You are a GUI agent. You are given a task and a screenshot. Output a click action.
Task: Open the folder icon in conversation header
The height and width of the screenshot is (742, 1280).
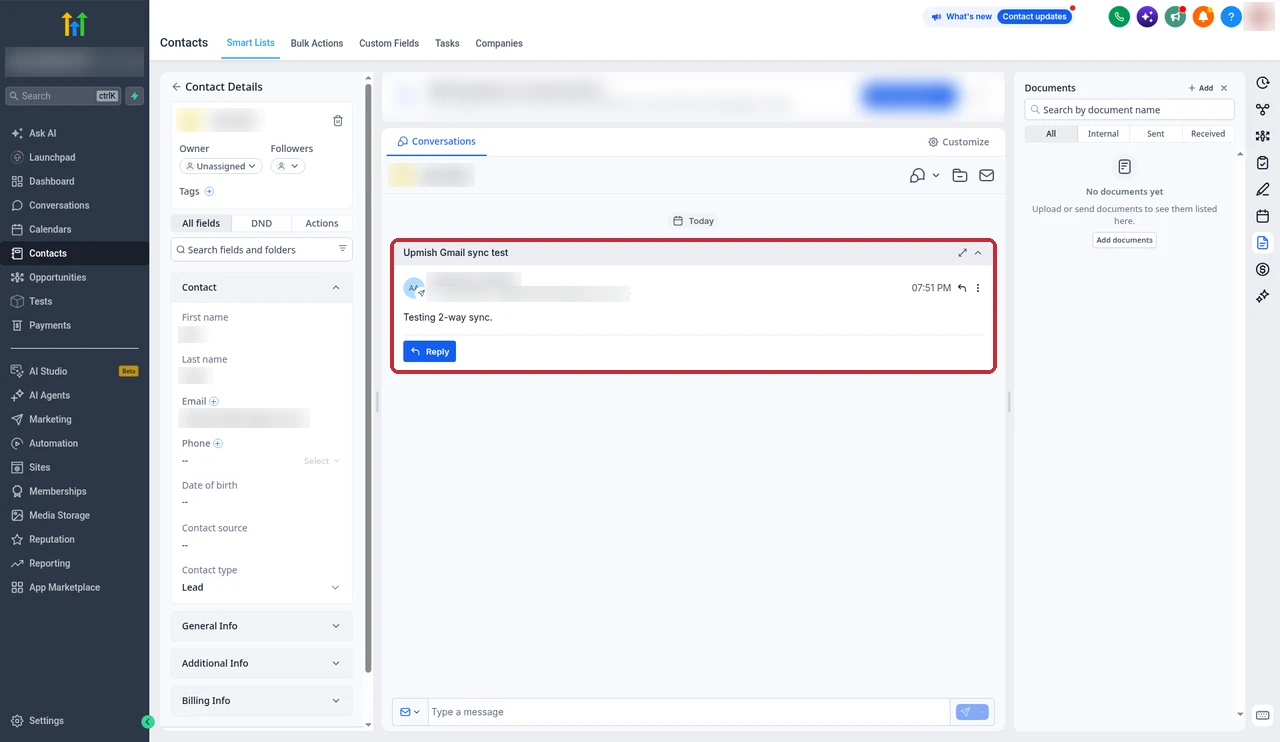point(960,176)
